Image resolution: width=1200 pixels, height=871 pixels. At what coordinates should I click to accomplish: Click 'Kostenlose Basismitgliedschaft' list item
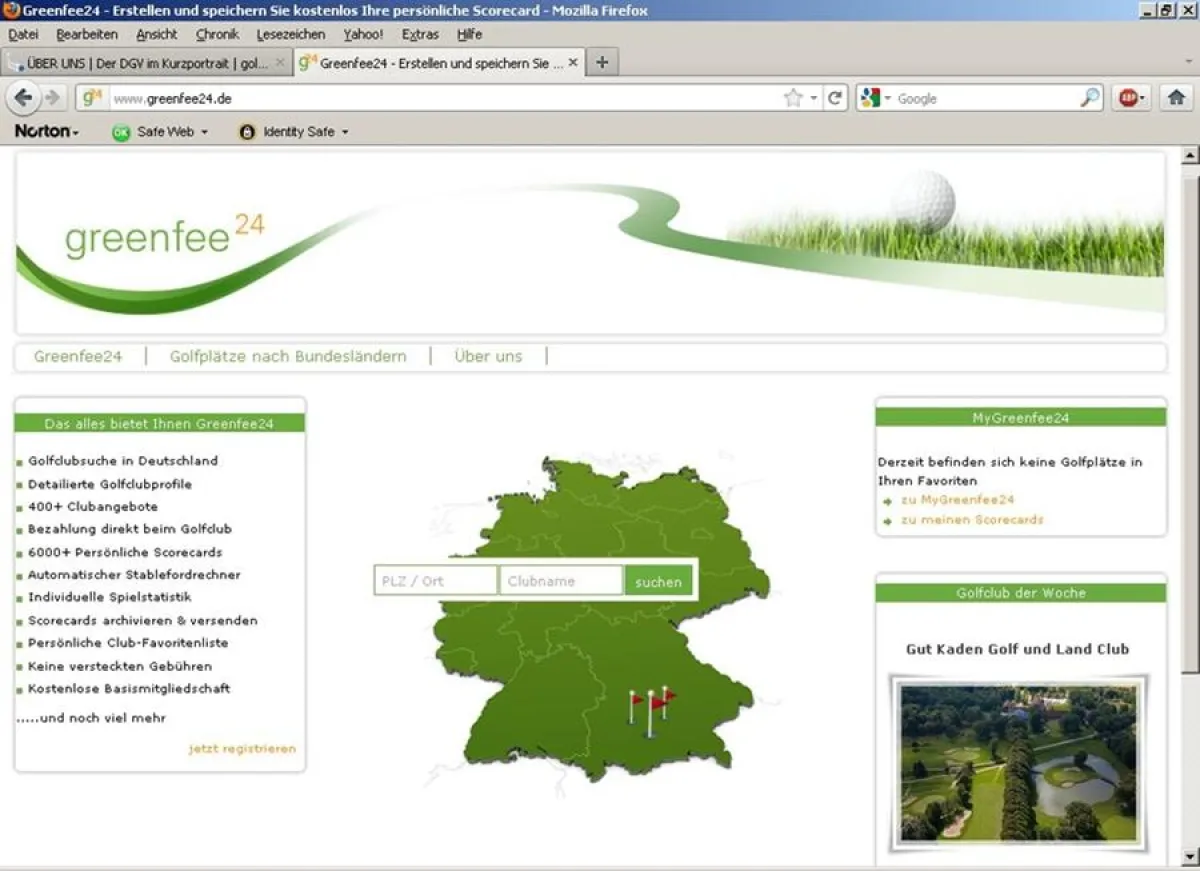pyautogui.click(x=129, y=689)
